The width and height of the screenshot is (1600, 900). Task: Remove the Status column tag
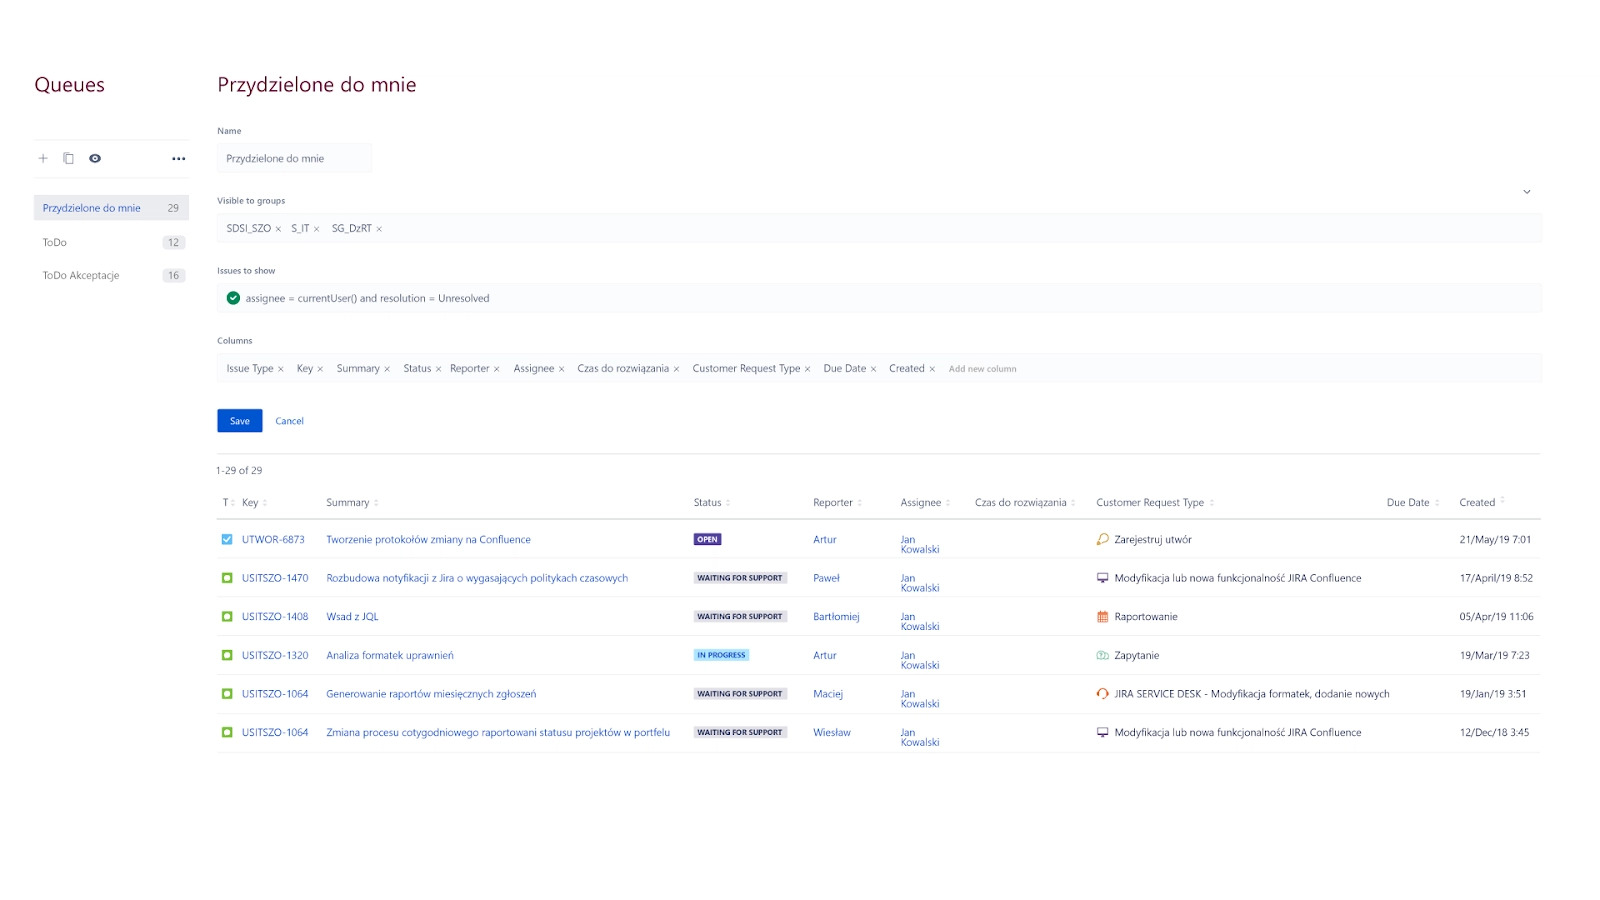click(438, 369)
